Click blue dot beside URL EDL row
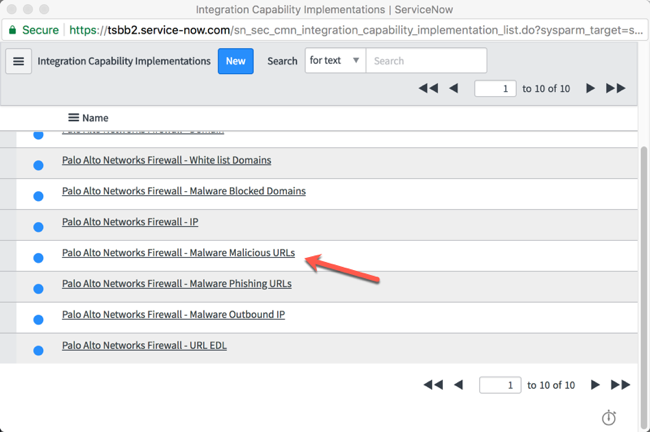The width and height of the screenshot is (650, 432). point(38,351)
